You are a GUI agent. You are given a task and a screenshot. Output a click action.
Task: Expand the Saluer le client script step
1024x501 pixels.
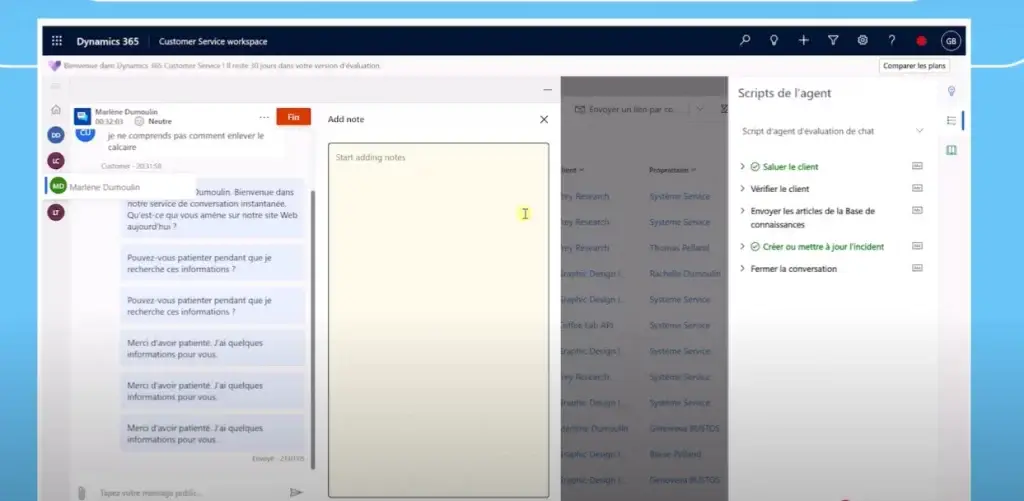(x=743, y=167)
